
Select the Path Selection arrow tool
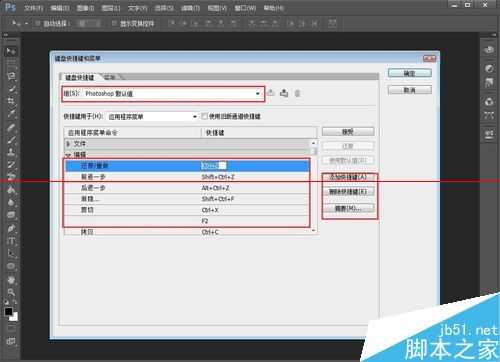pyautogui.click(x=11, y=254)
